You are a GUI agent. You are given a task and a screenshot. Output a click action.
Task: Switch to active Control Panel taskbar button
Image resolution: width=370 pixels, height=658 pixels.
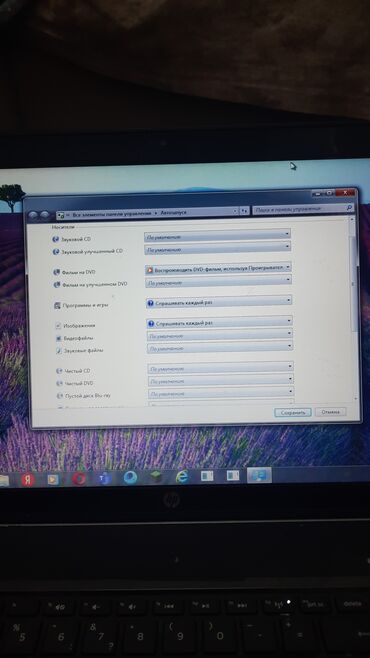pyautogui.click(x=259, y=475)
